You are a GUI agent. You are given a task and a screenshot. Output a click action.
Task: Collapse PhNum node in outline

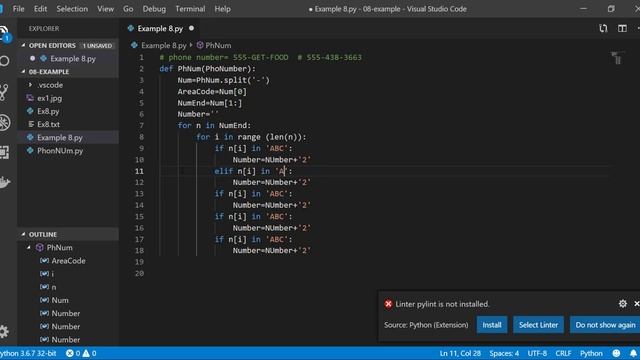click(29, 247)
